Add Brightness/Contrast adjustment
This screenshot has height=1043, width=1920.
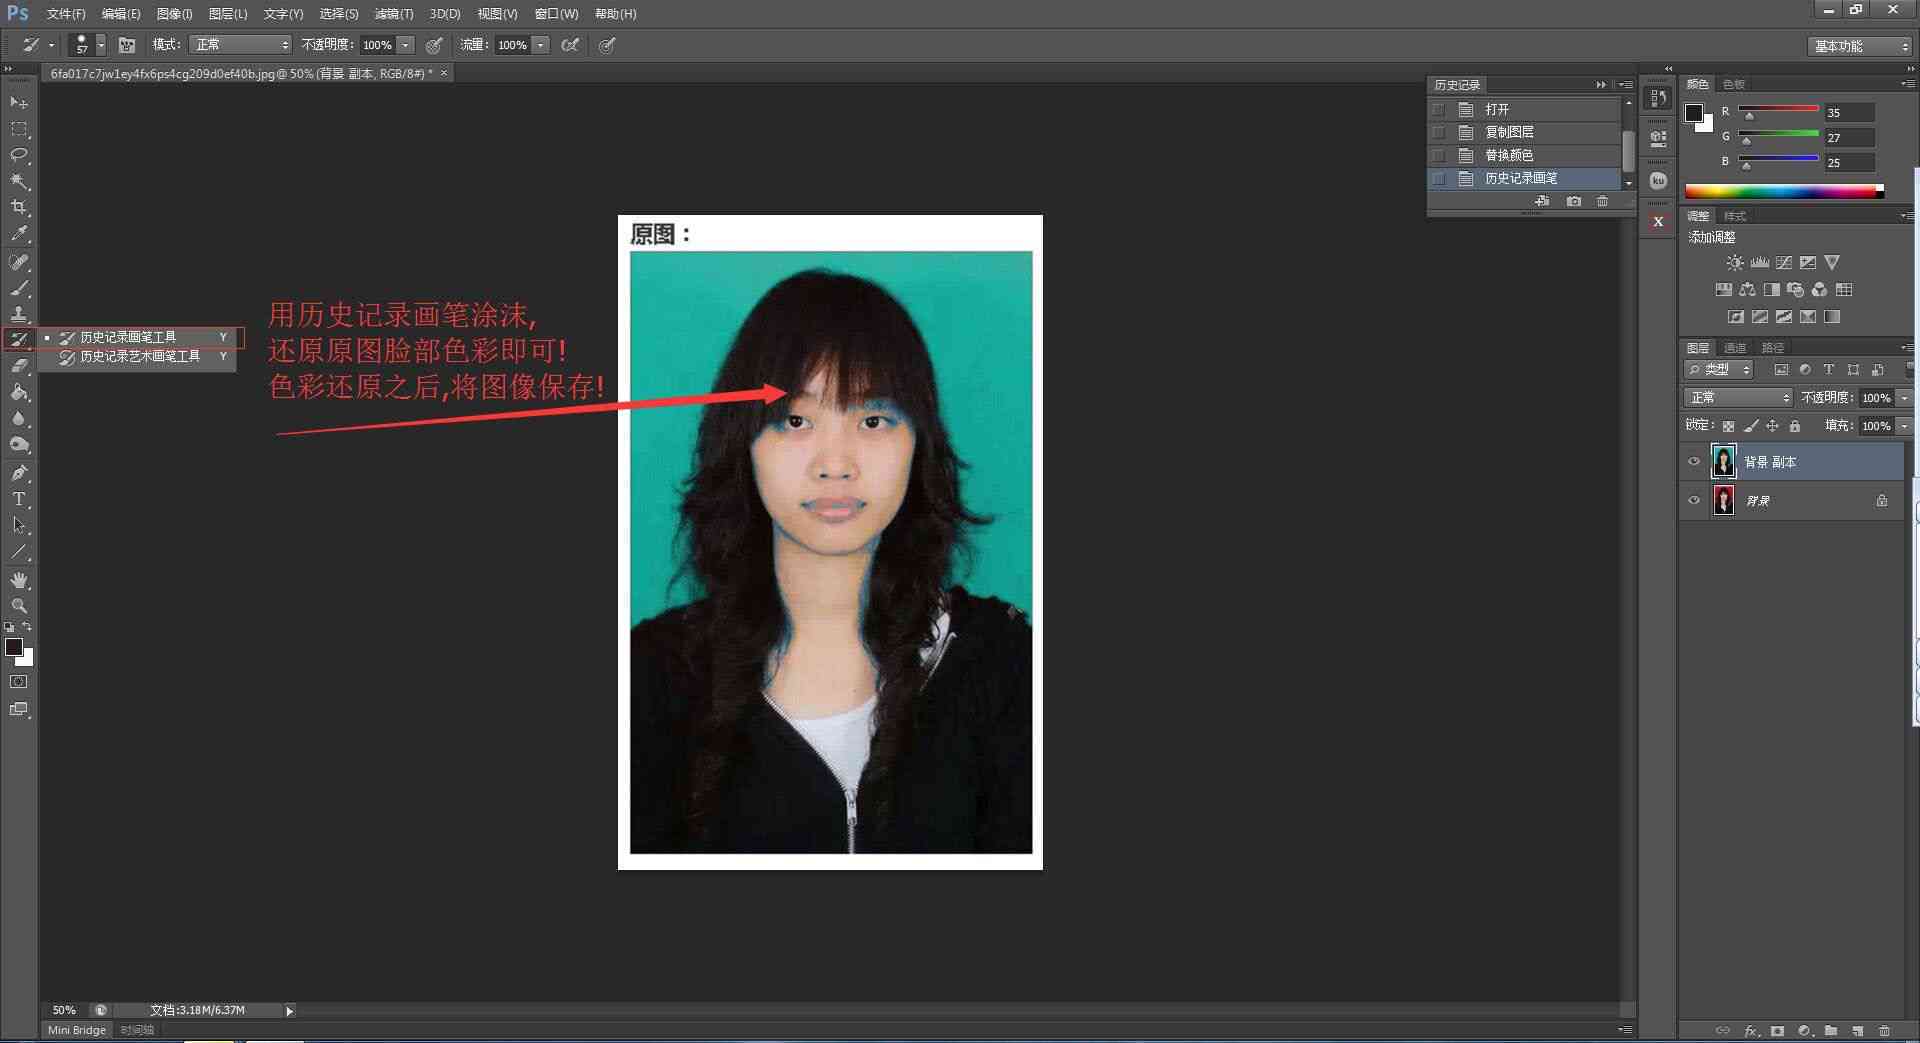pos(1735,263)
